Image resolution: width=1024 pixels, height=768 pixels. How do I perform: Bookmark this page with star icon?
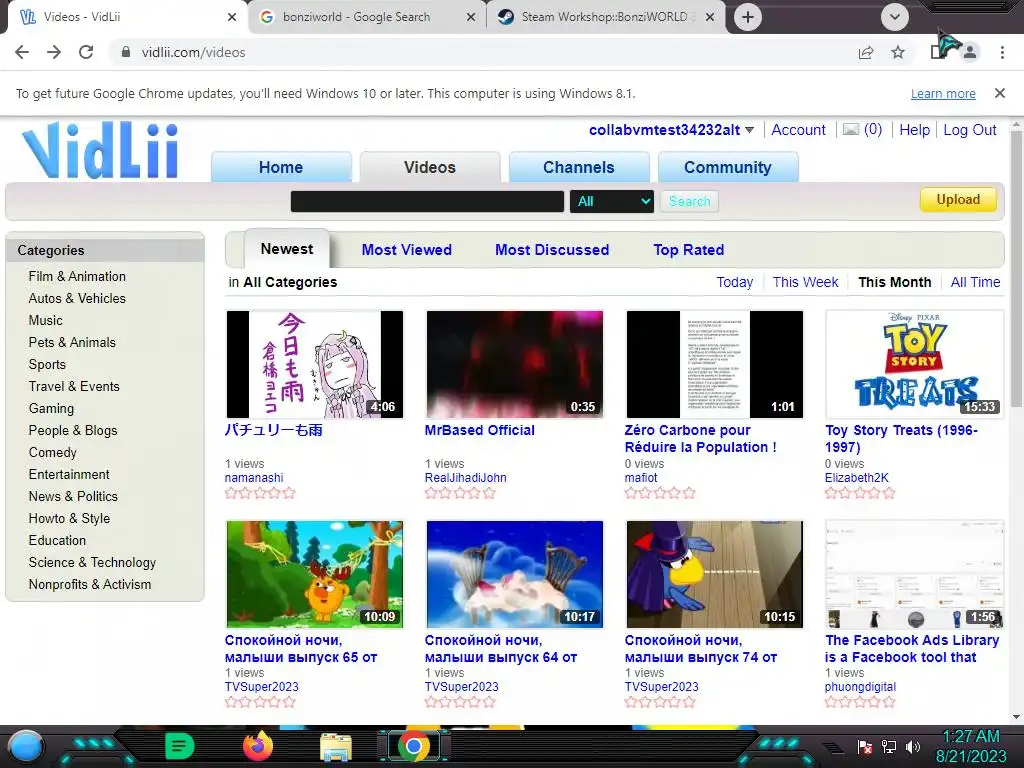tap(898, 52)
